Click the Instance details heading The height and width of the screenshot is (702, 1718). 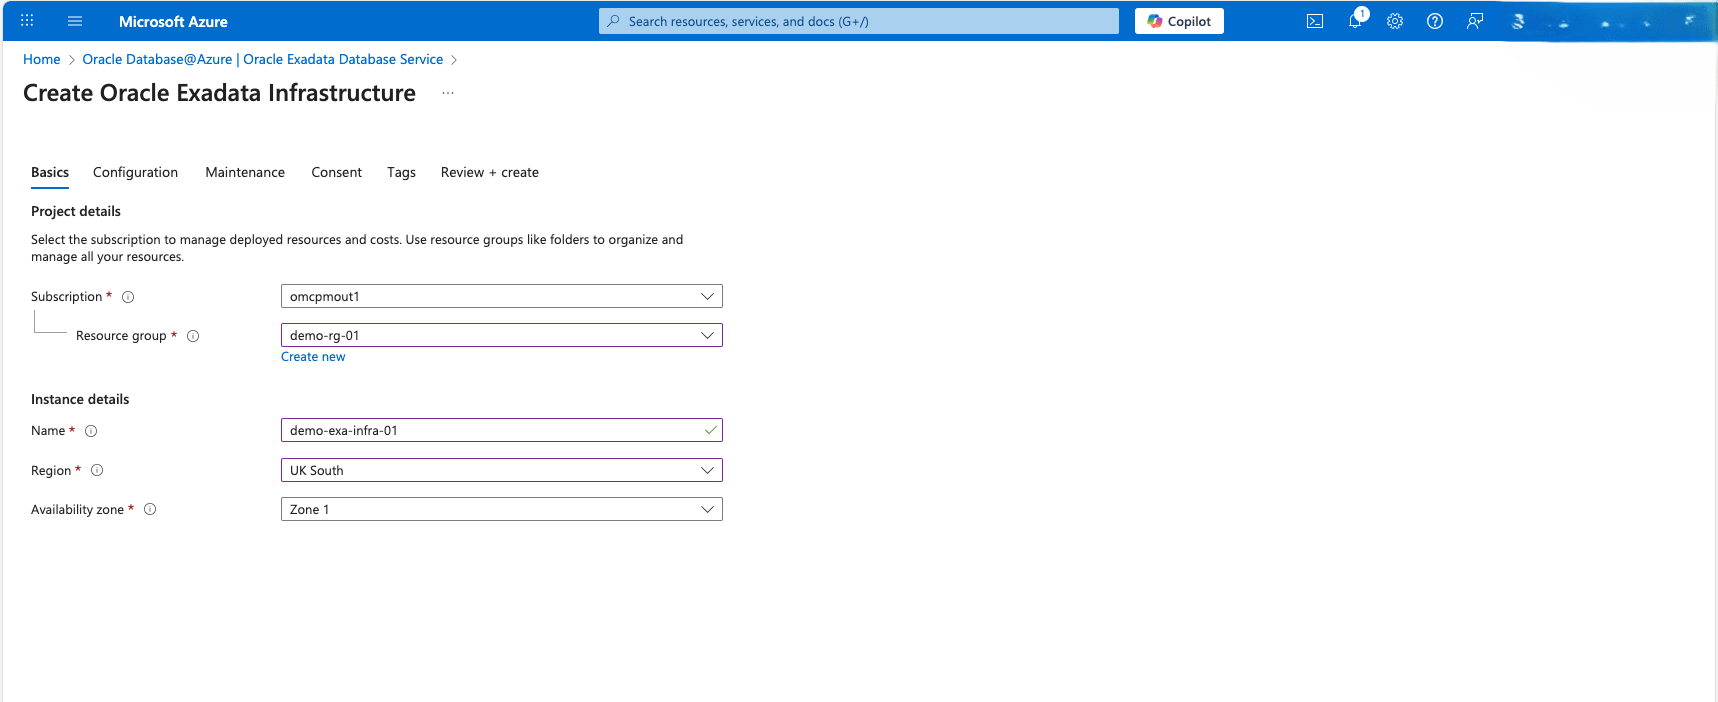click(80, 399)
